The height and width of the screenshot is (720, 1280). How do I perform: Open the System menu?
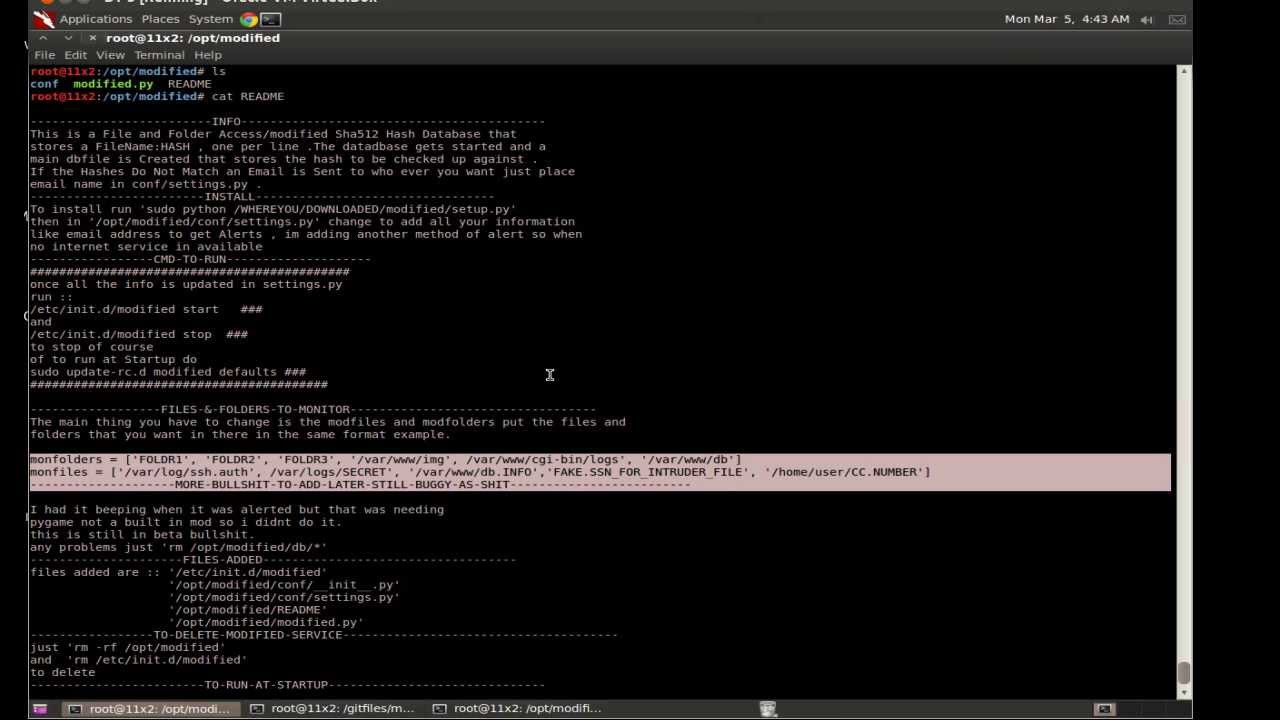point(211,19)
